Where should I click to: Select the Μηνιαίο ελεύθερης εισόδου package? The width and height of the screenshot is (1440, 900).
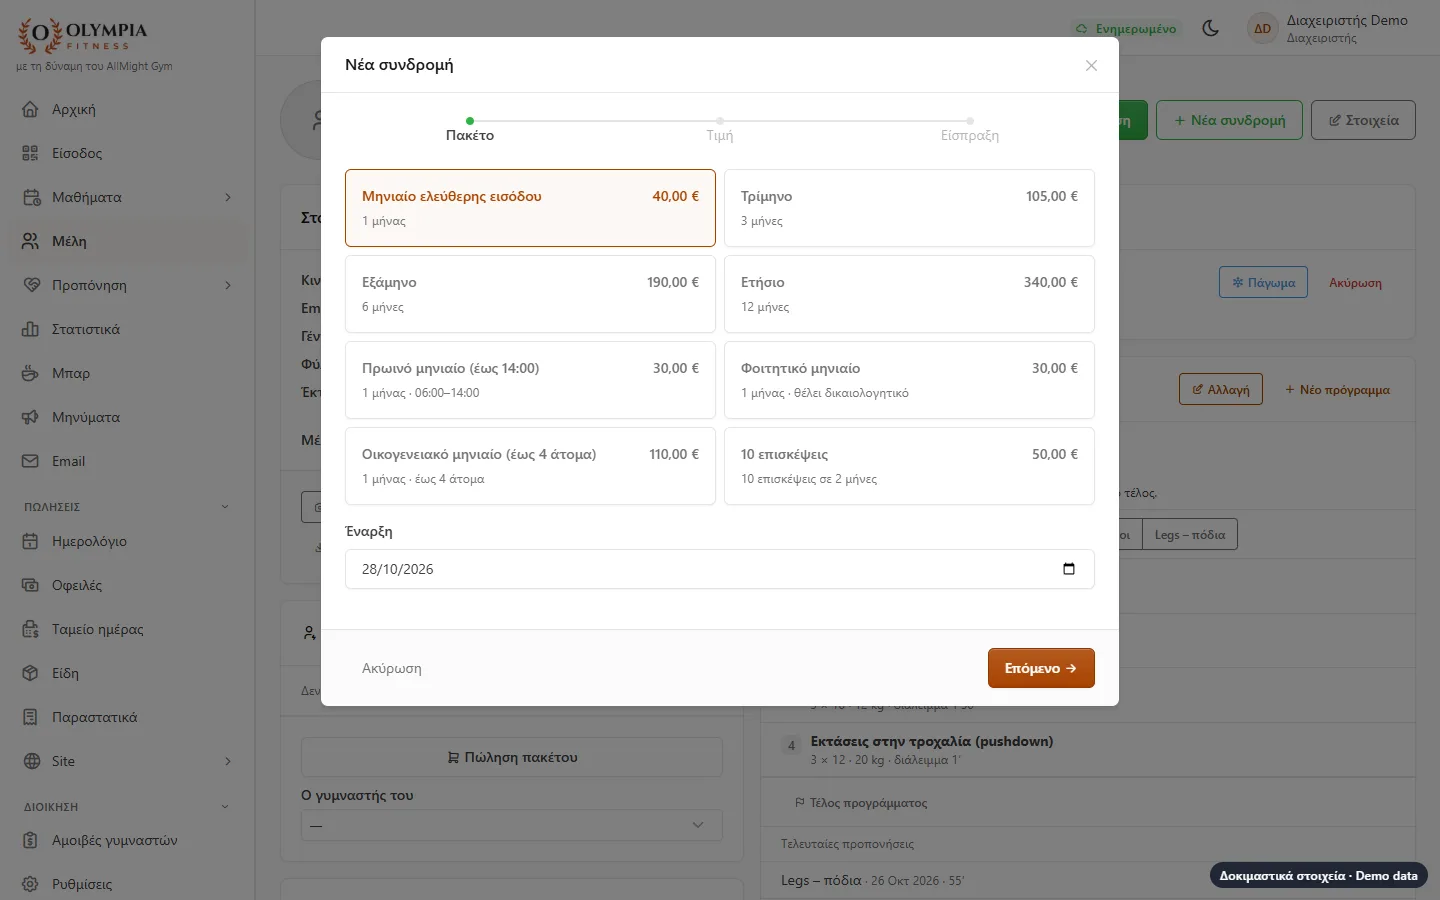pos(530,208)
